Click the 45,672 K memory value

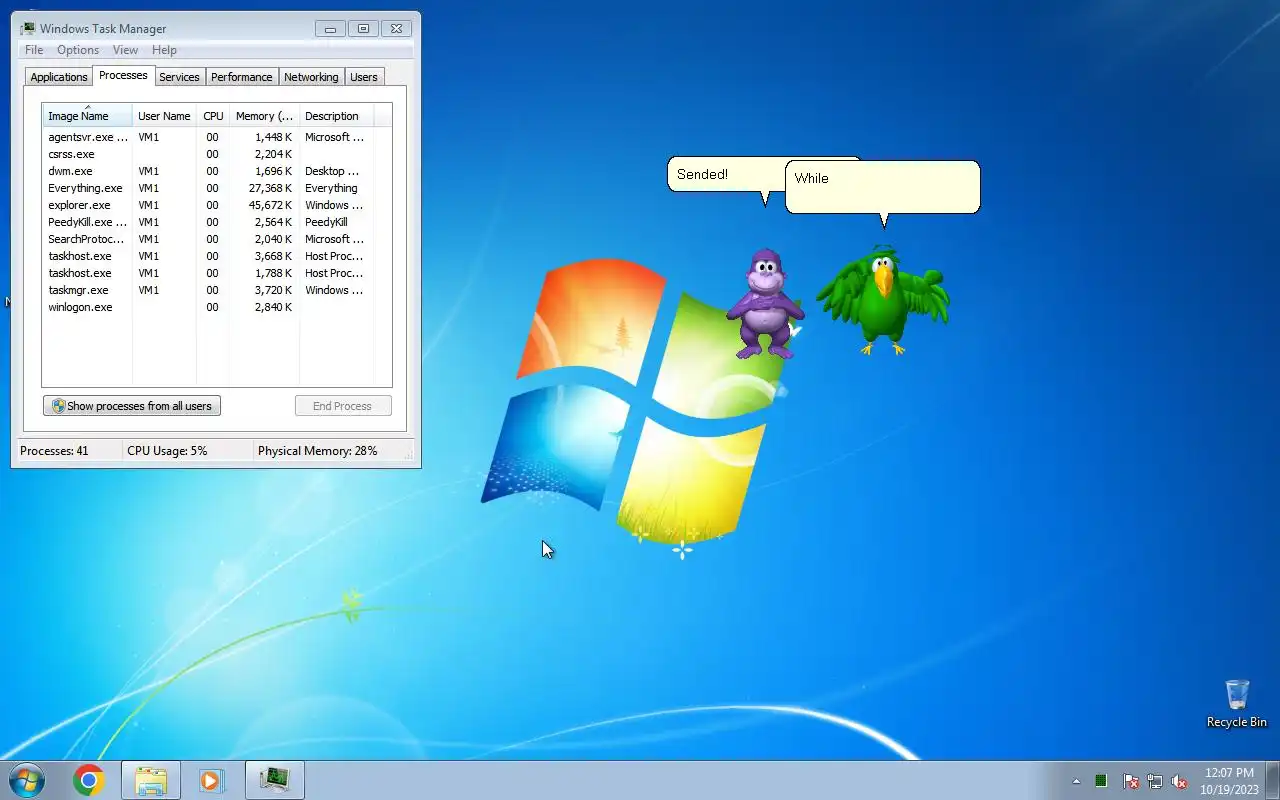[270, 205]
